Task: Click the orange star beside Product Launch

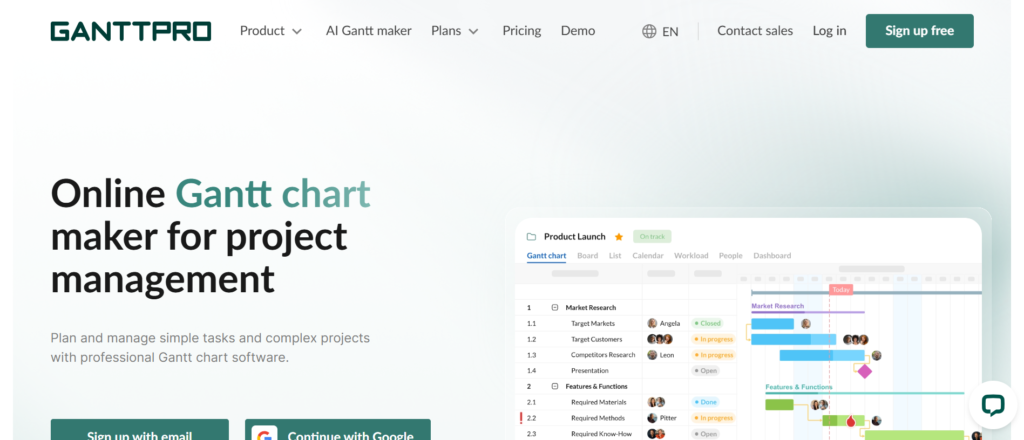Action: click(619, 237)
